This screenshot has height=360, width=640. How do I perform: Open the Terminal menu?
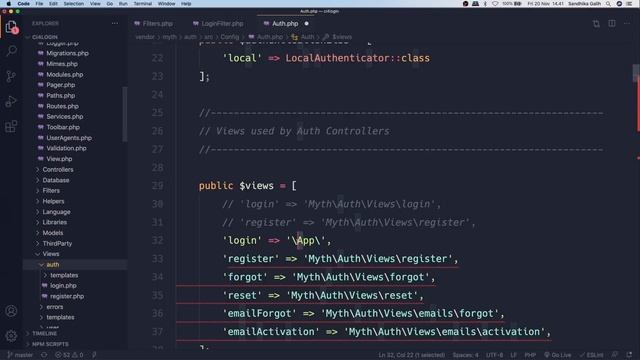tap(142, 4)
